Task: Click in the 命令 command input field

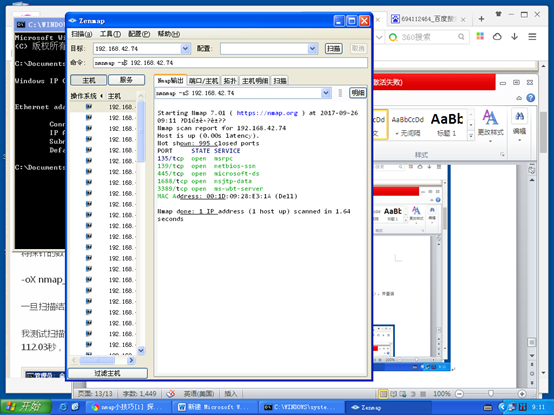Action: pyautogui.click(x=230, y=63)
